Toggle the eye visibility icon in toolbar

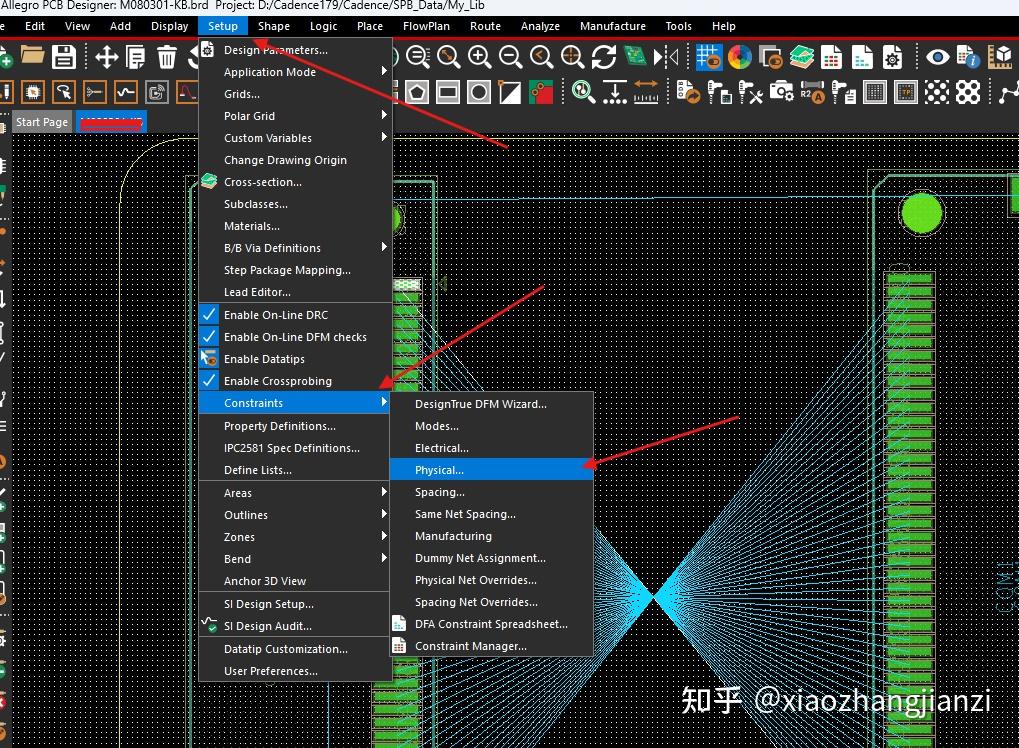coord(937,57)
